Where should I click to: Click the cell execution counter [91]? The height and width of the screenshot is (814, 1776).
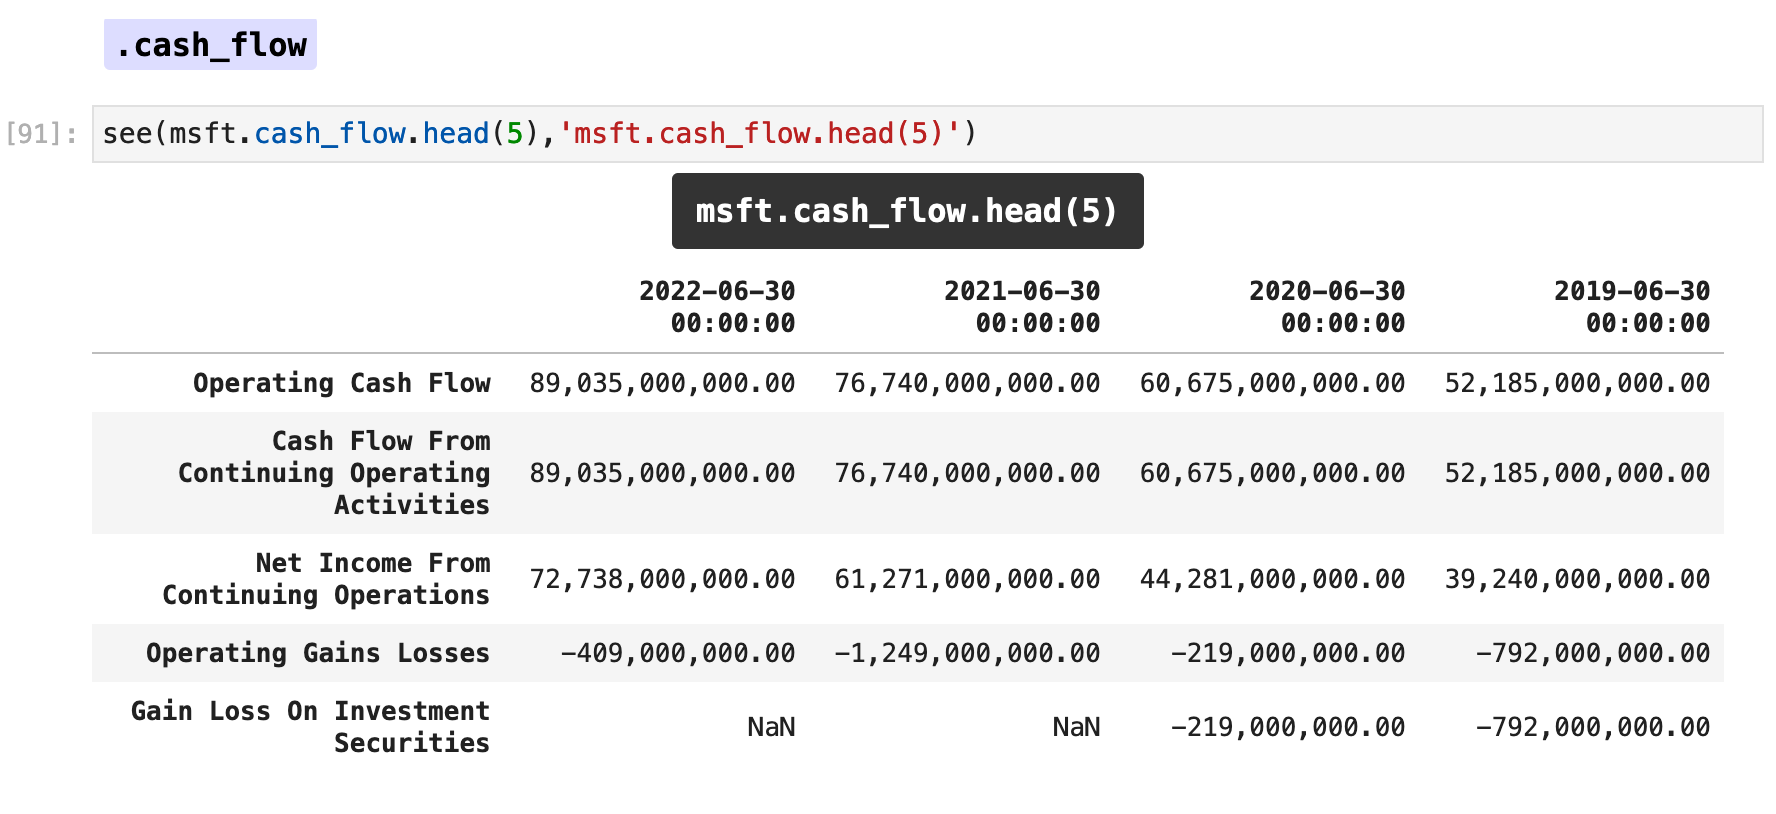[42, 134]
